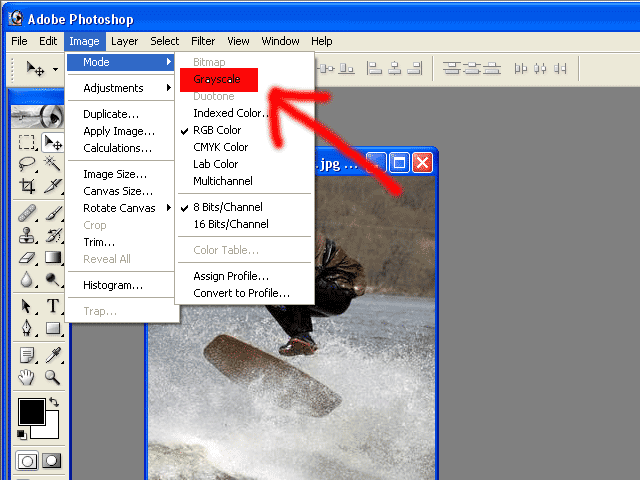640x480 pixels.
Task: Click Image Size... in the Image menu
Action: [x=115, y=174]
